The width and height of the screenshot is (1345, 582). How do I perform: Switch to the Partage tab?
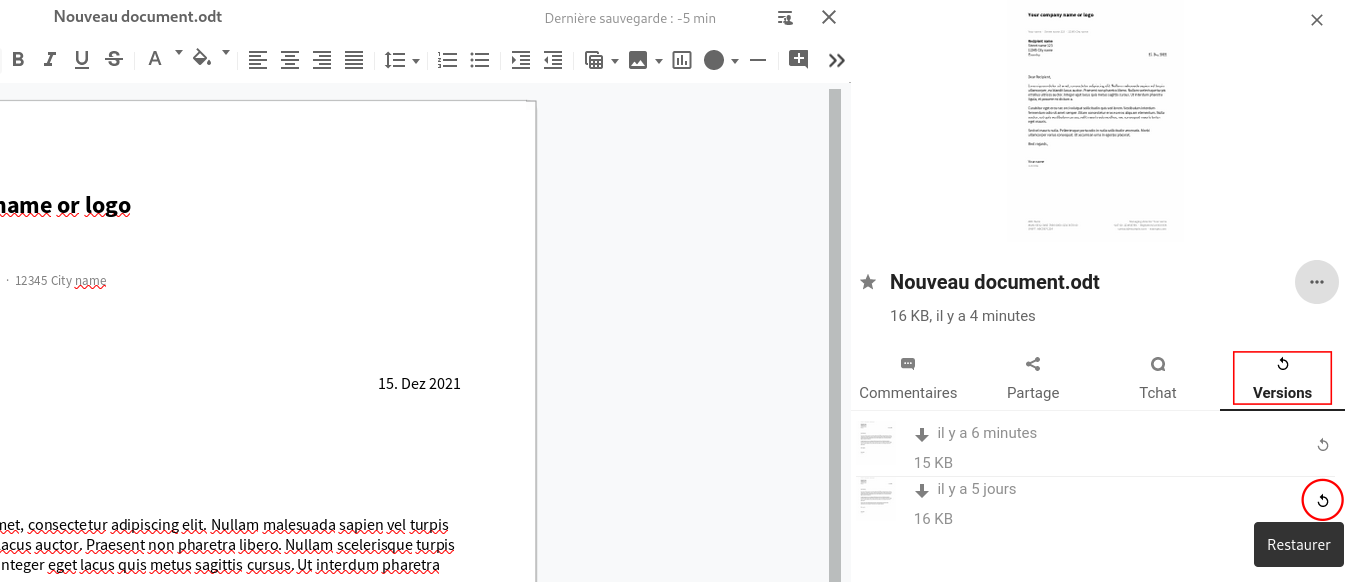[x=1033, y=378]
